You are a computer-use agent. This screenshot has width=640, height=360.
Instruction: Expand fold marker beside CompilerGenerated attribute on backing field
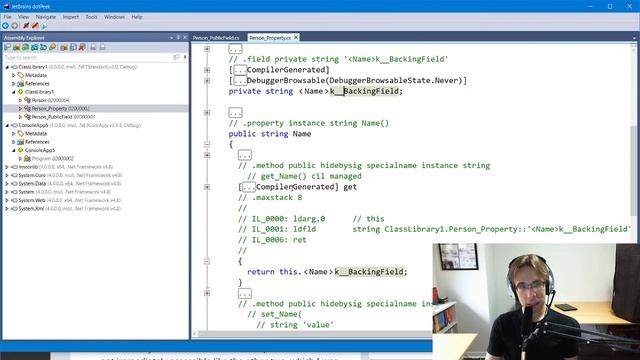point(207,70)
